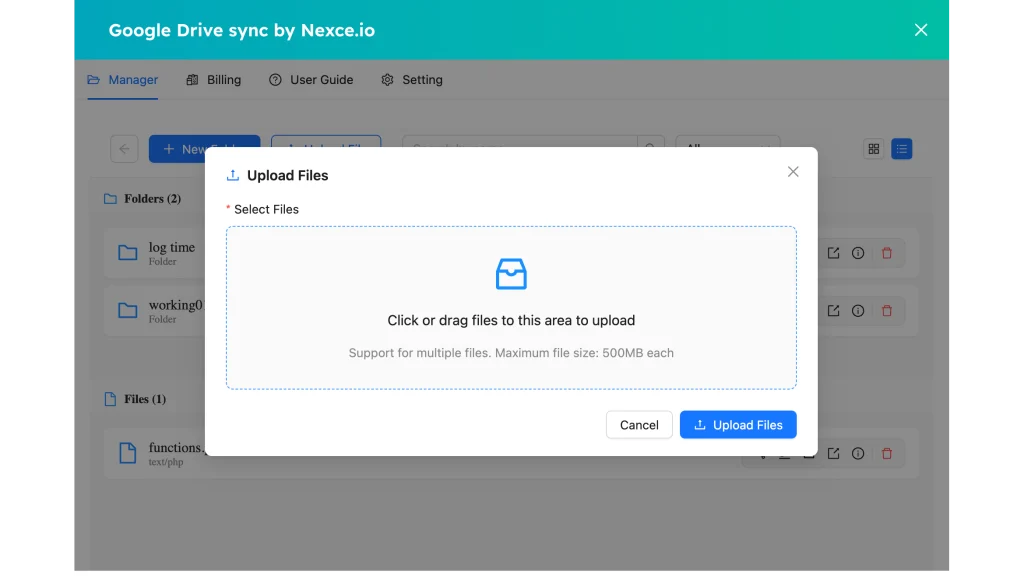Delete the functions php file
This screenshot has height=576, width=1024.
coord(887,454)
